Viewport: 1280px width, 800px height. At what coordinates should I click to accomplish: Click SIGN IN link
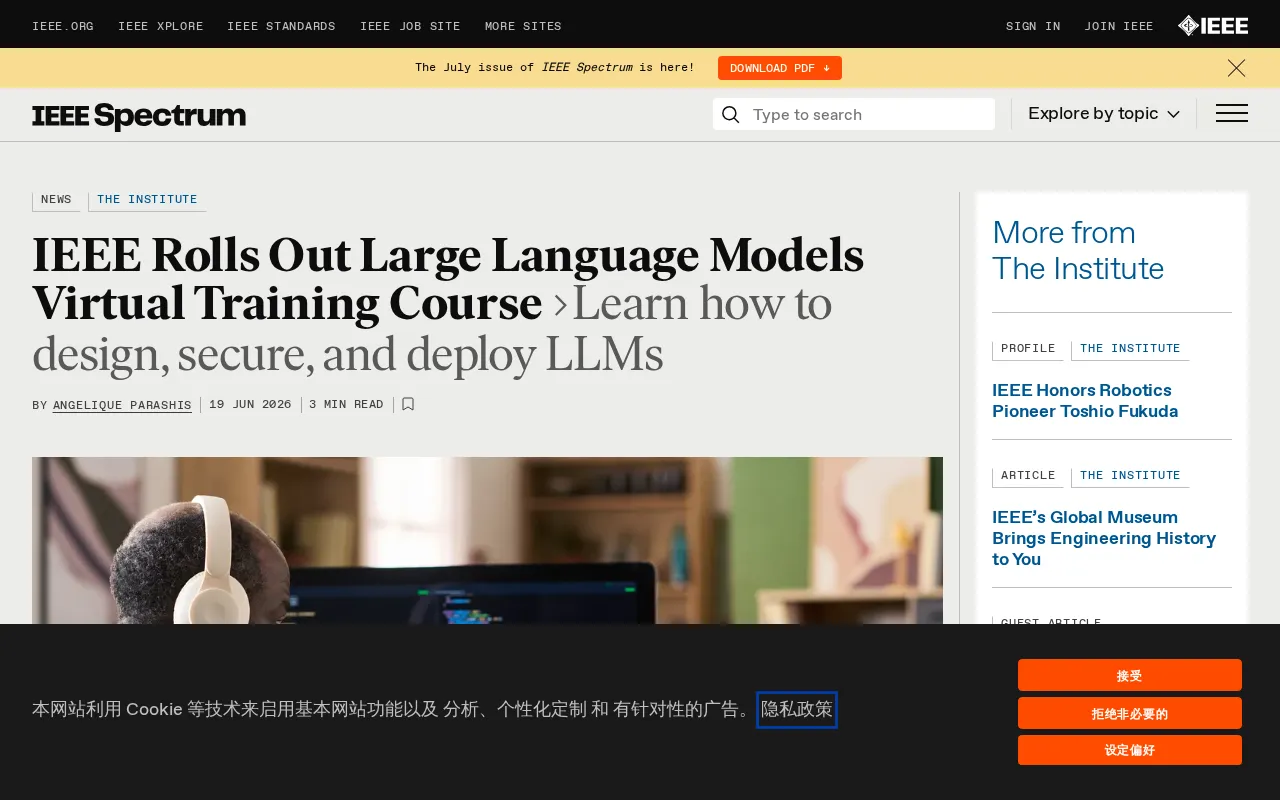(x=1033, y=27)
